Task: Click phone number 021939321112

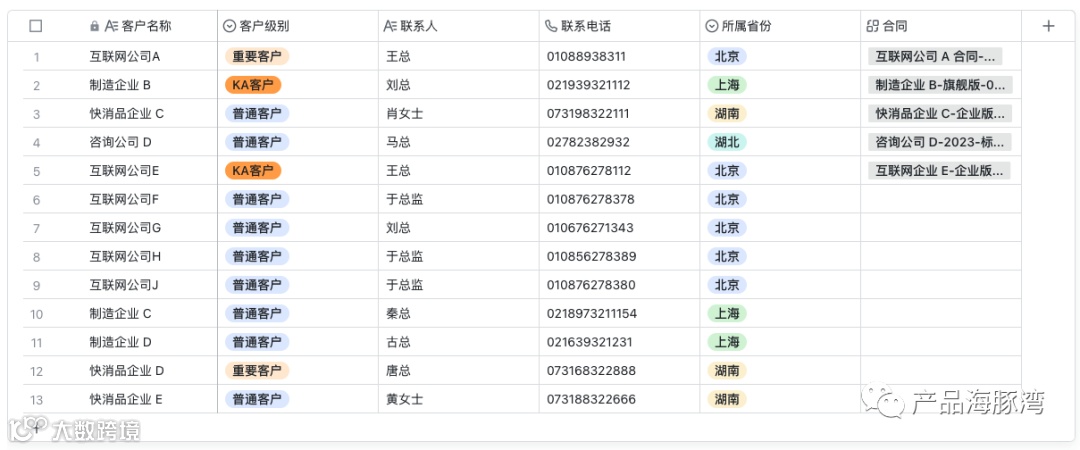Action: (x=588, y=85)
